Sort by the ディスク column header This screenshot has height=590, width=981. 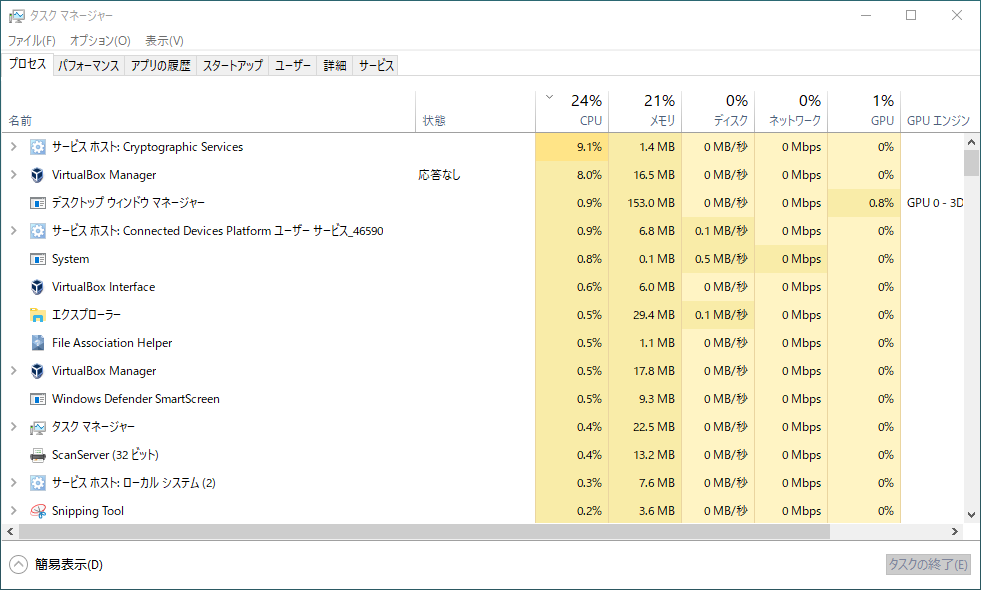718,111
